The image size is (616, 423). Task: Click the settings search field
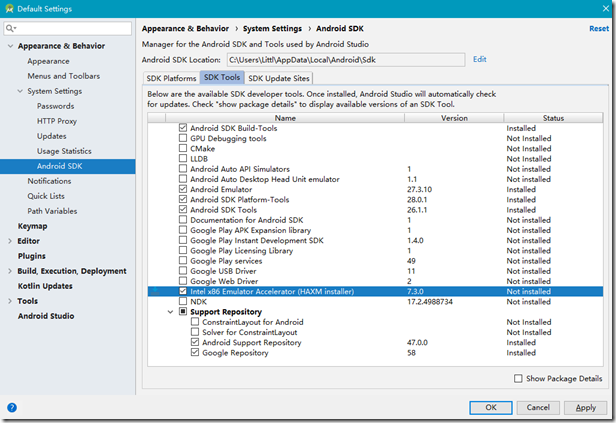pyautogui.click(x=68, y=28)
